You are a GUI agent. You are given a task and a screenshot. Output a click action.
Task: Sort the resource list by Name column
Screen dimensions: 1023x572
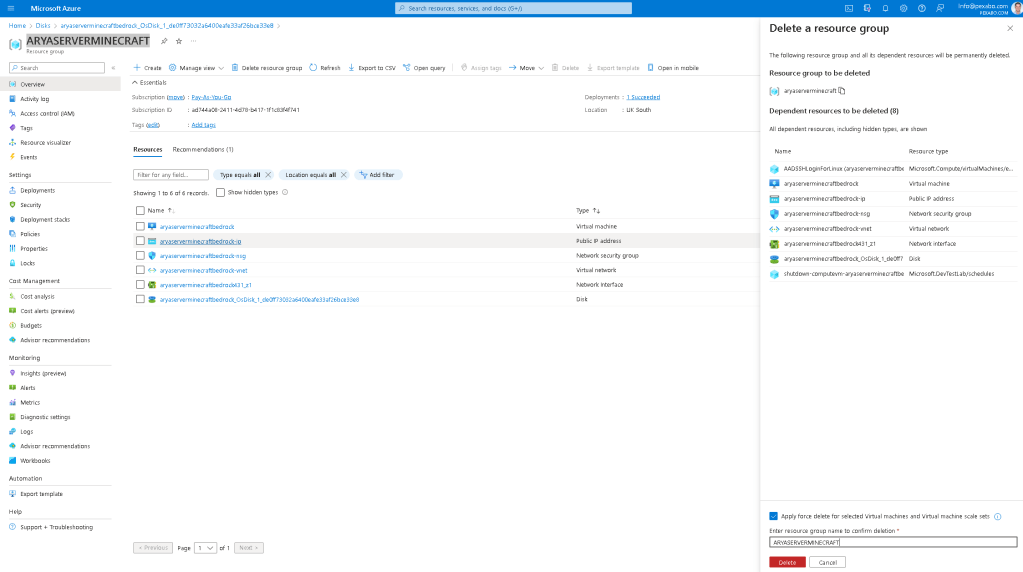[160, 211]
